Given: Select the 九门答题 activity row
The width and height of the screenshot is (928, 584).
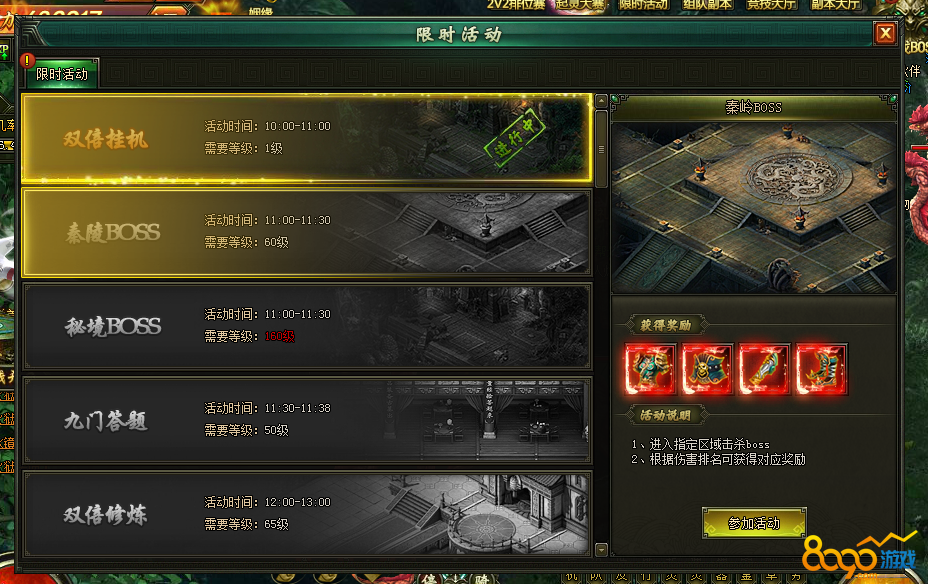Looking at the screenshot, I should (x=307, y=420).
